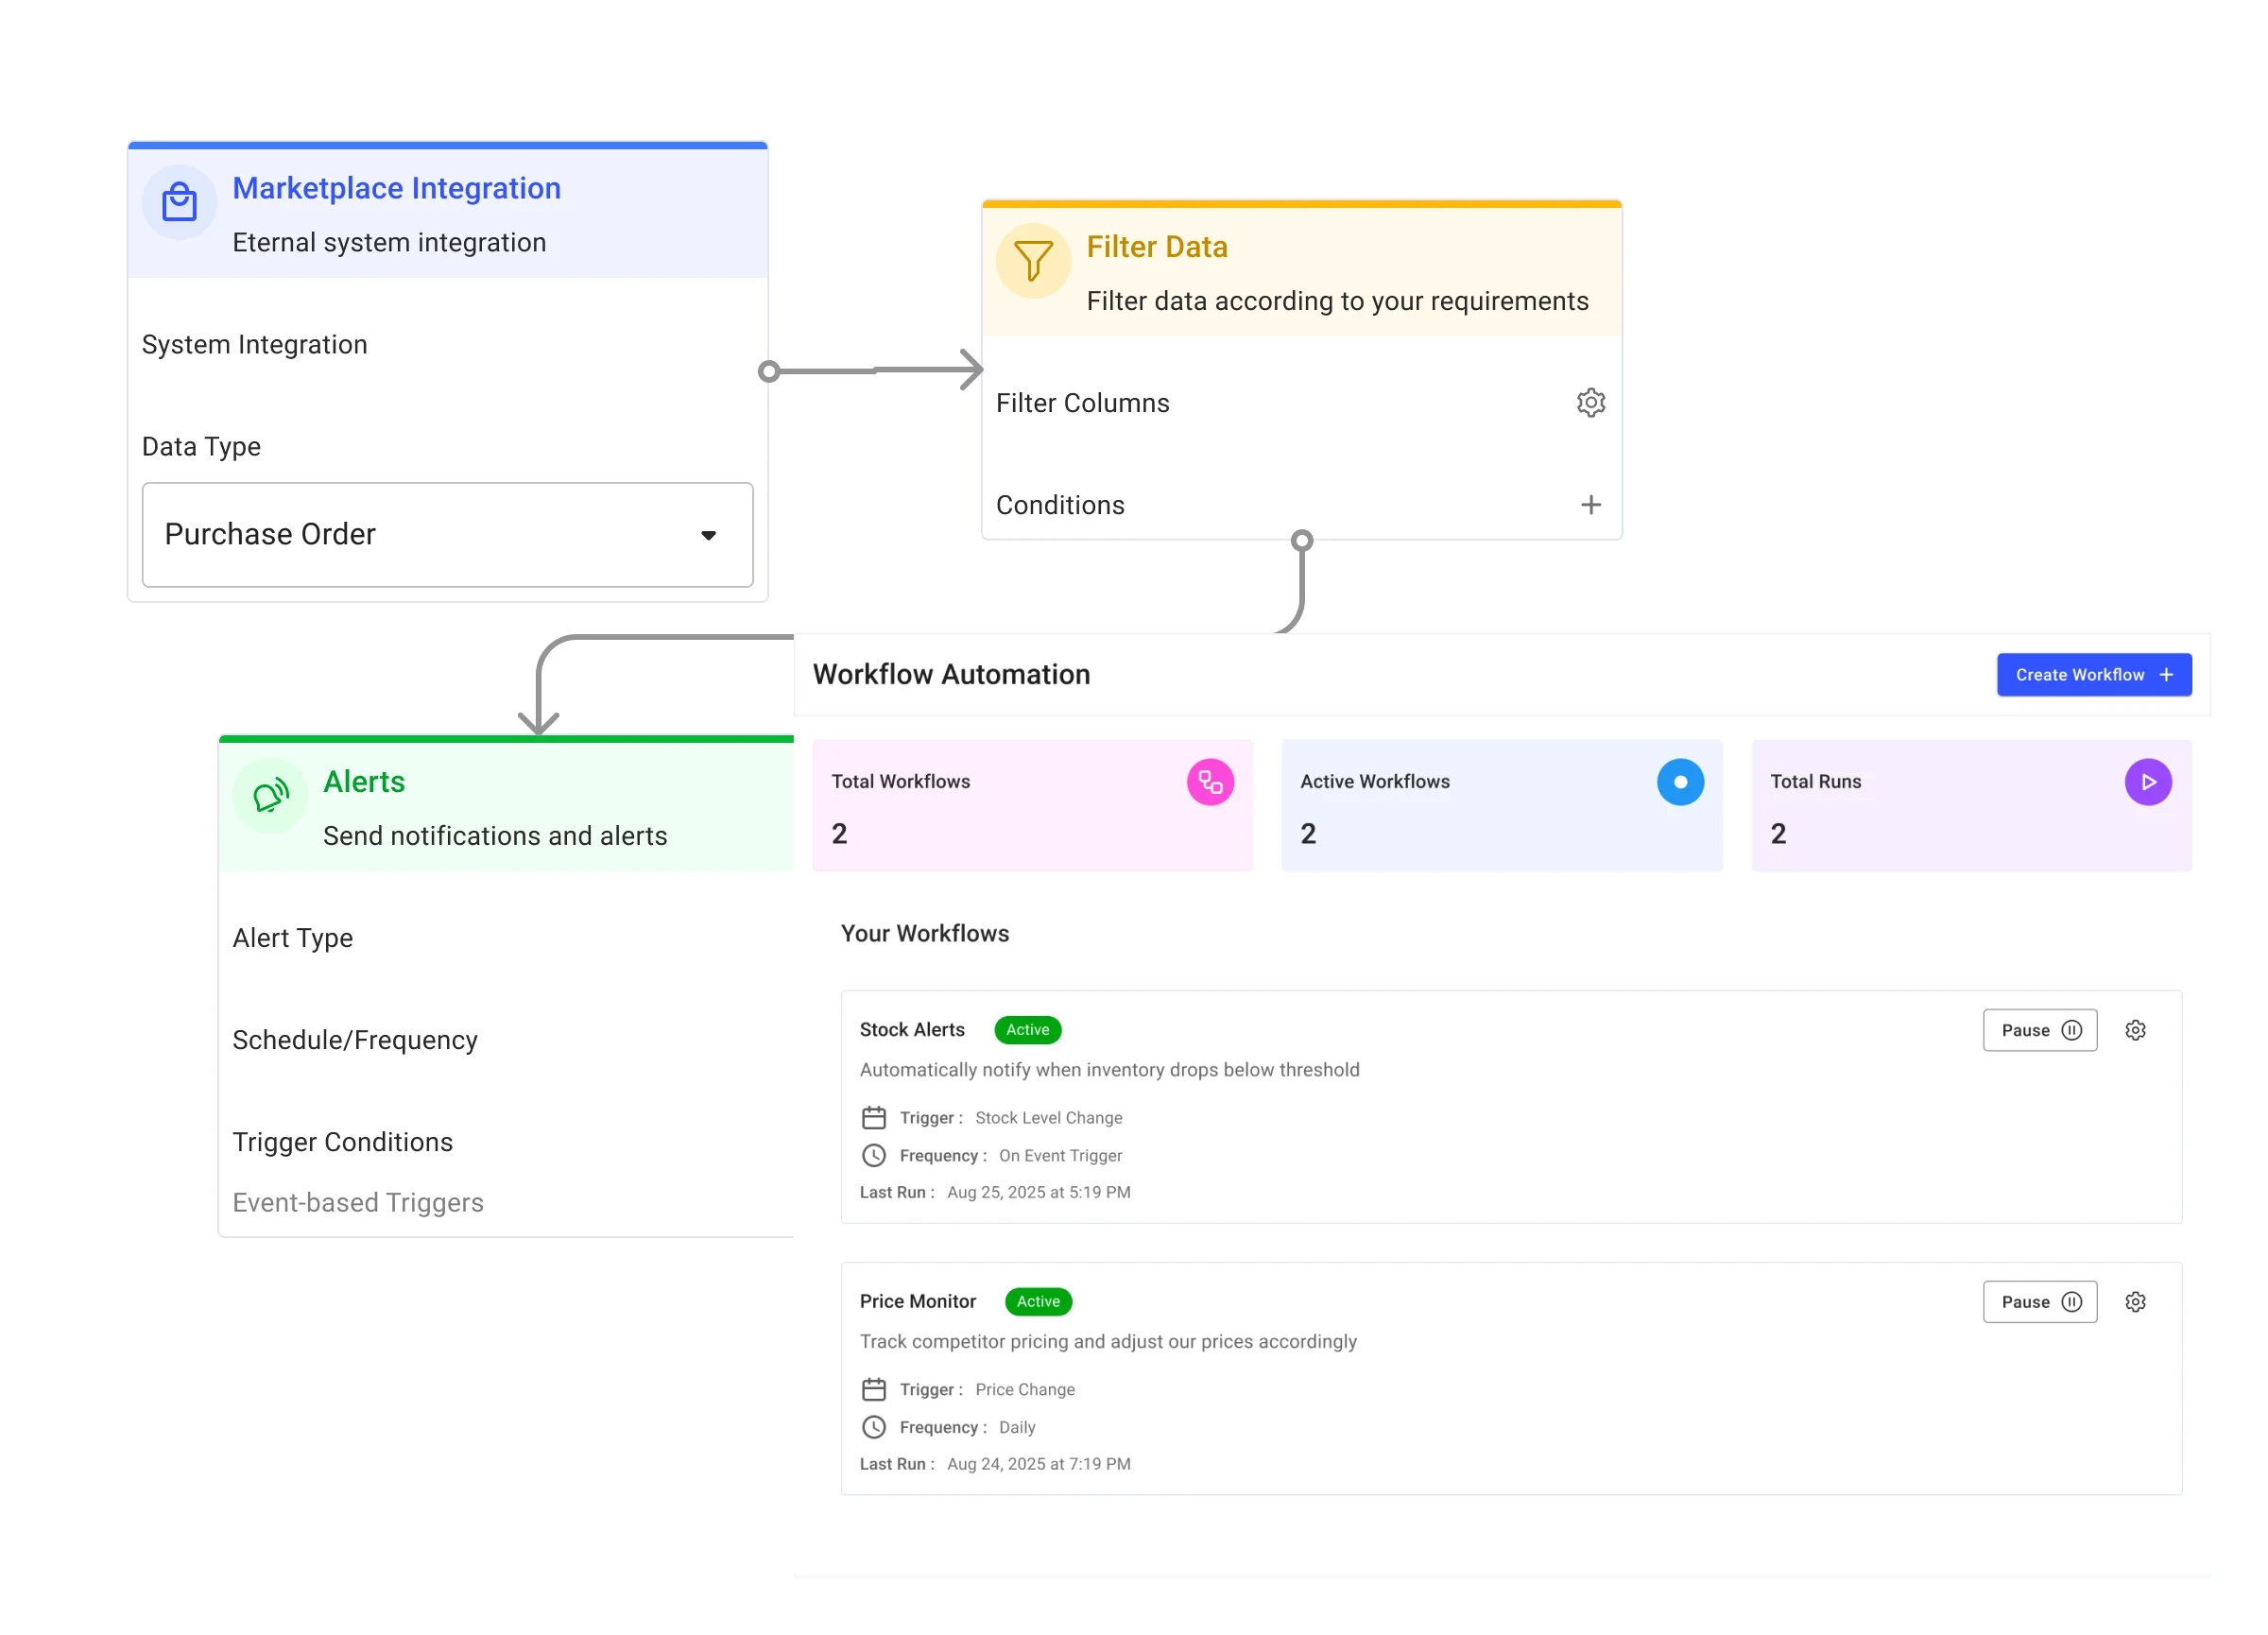This screenshot has height=1635, width=2268.
Task: Click the Active Workflows stat card label
Action: tap(1375, 782)
